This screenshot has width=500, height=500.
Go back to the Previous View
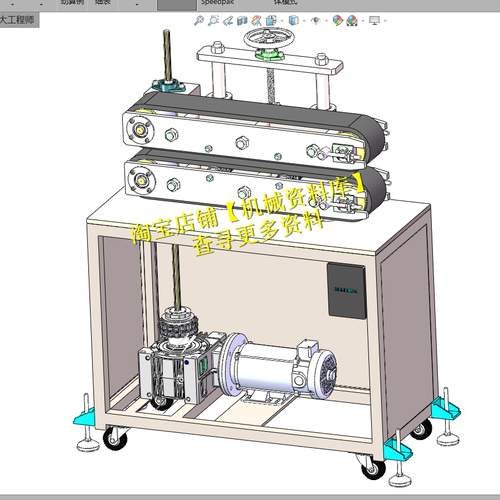[228, 20]
